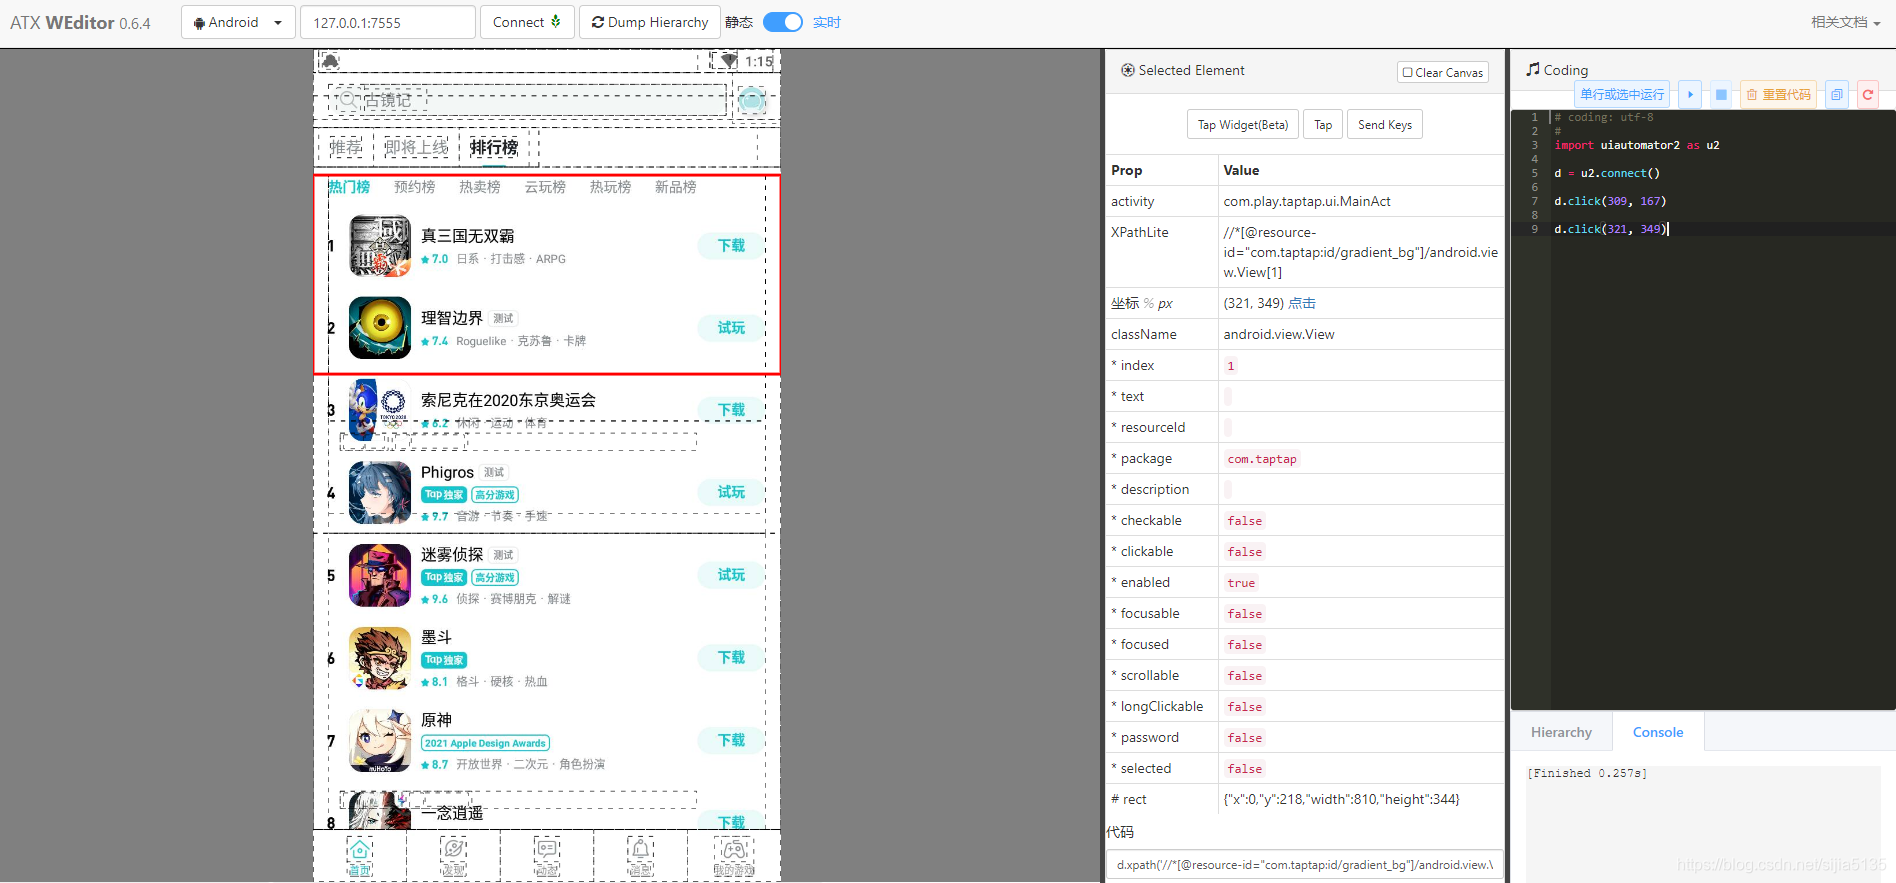The width and height of the screenshot is (1896, 883).
Task: Select the 预约榜 ranking sub-tab
Action: click(x=414, y=187)
